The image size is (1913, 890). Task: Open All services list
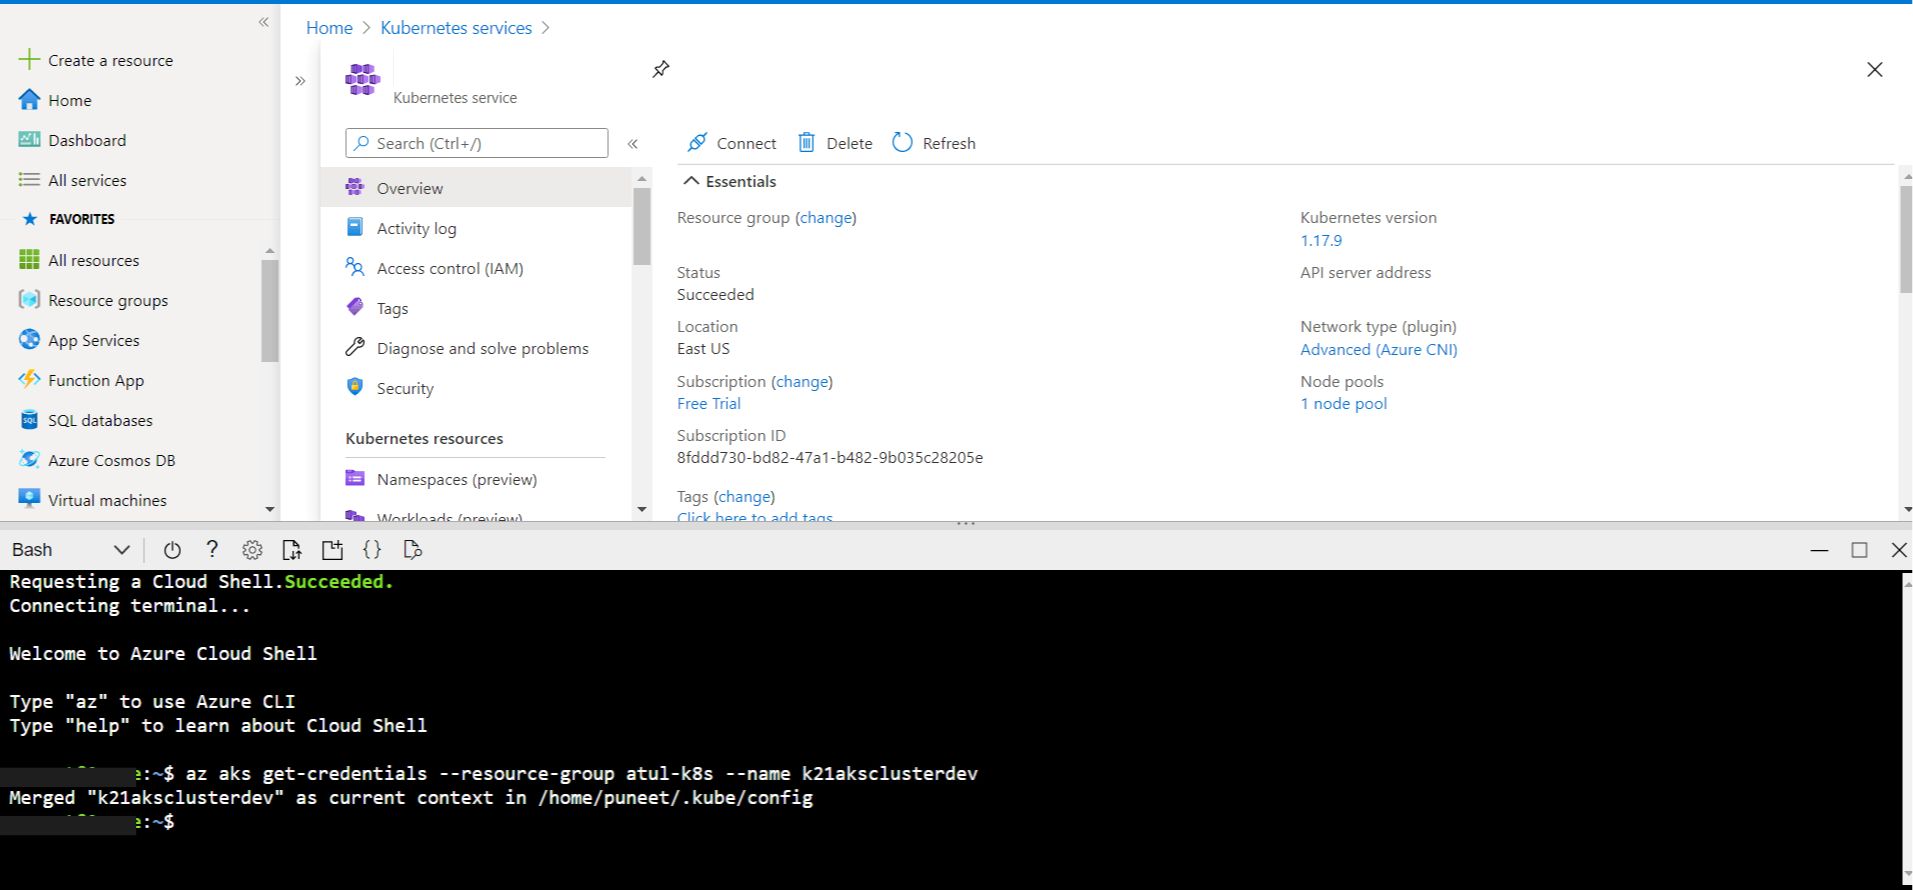tap(87, 180)
